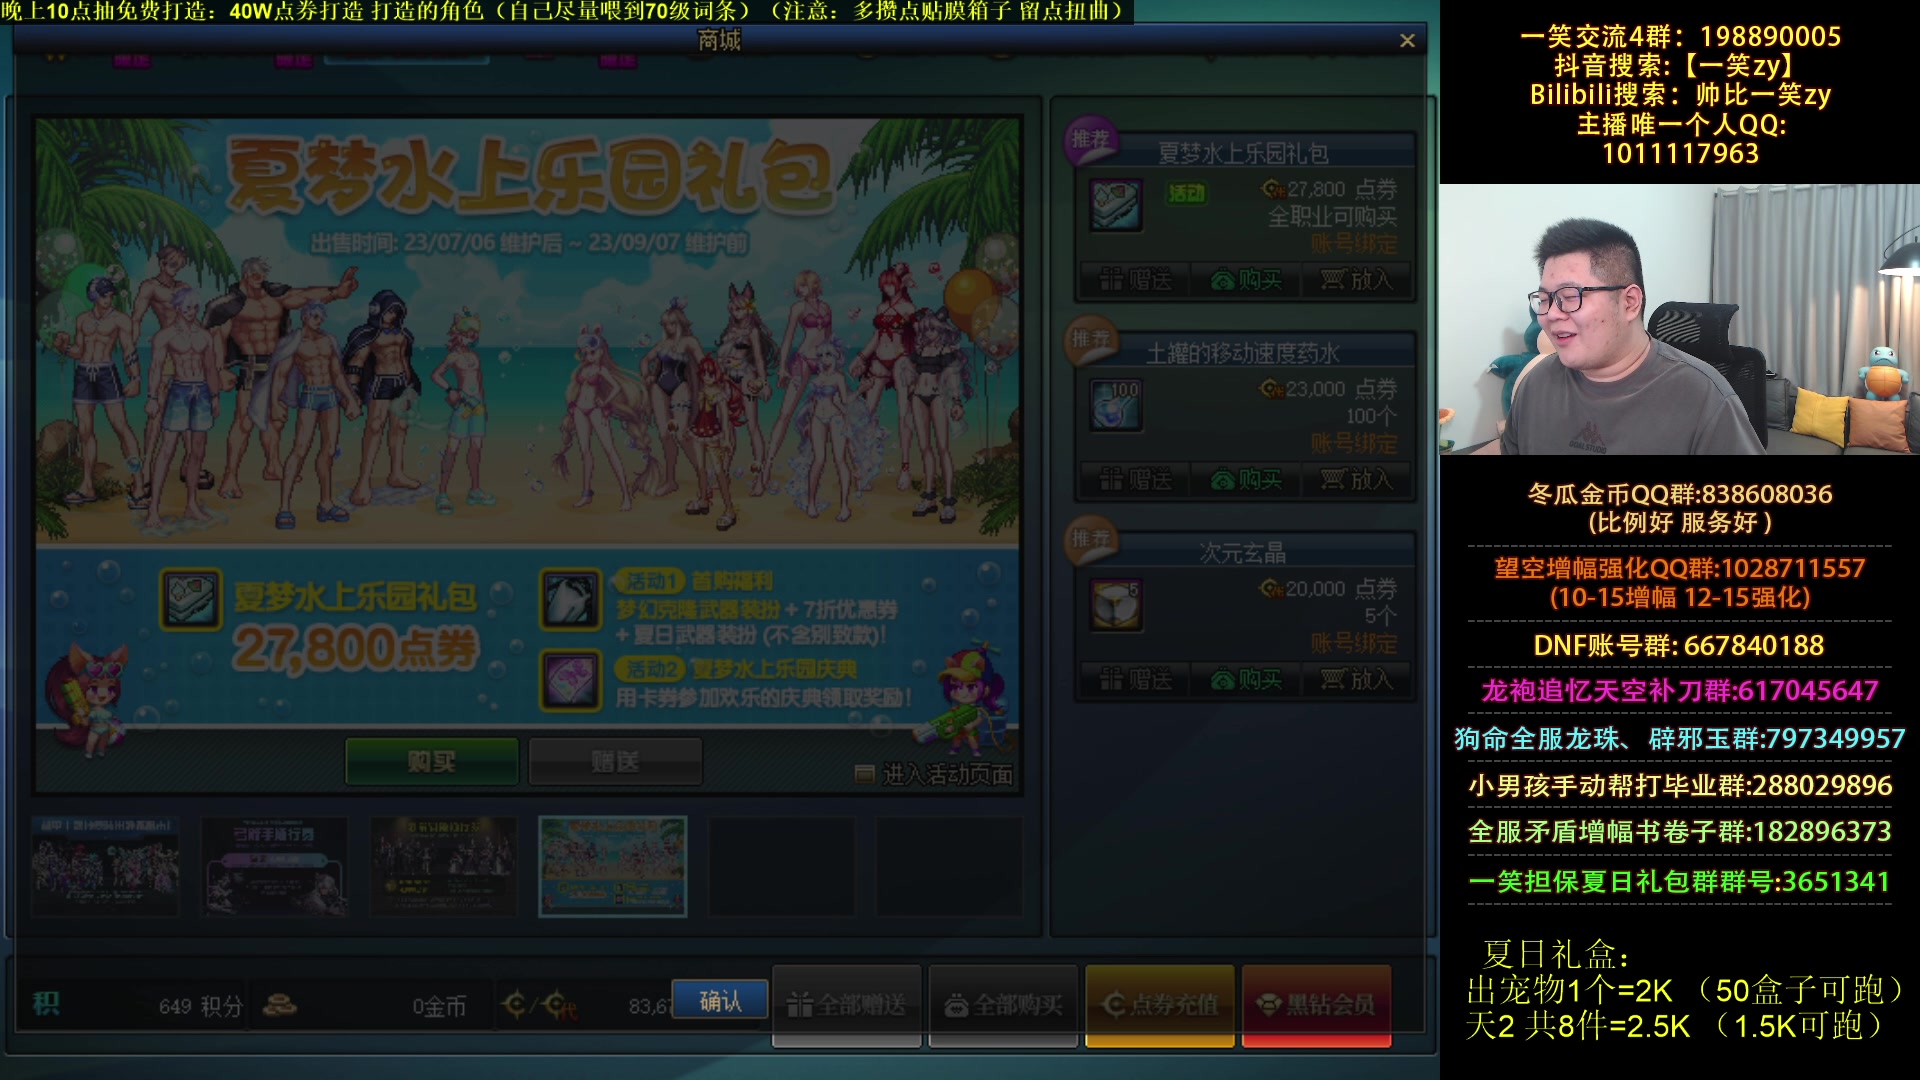
Task: Click the 黑钻会员 button
Action: pyautogui.click(x=1316, y=1005)
